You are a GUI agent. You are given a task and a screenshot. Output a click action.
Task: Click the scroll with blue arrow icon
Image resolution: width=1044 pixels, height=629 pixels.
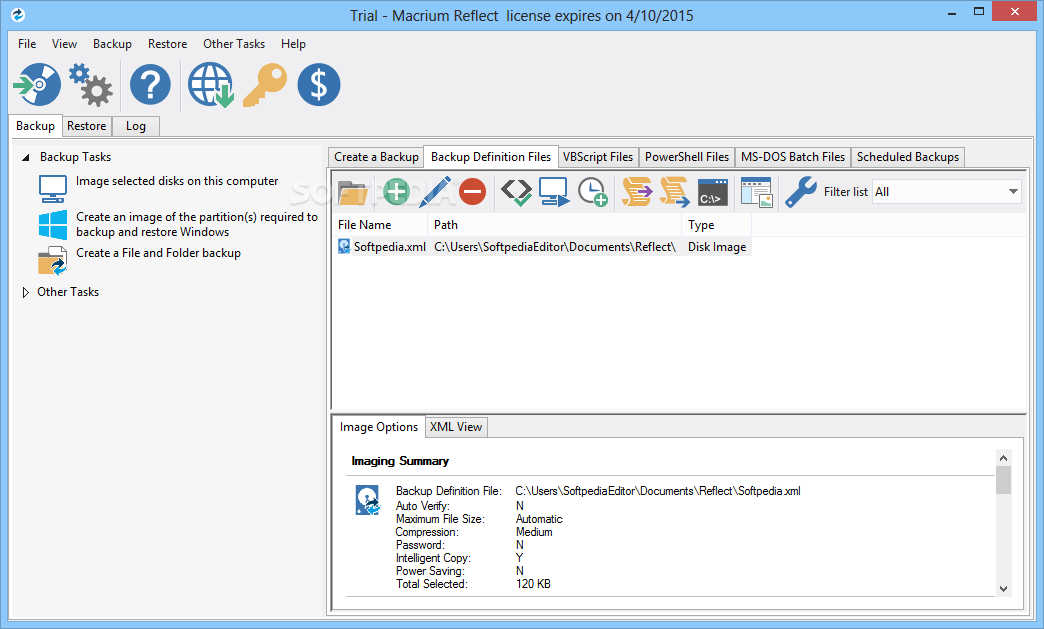coord(674,192)
